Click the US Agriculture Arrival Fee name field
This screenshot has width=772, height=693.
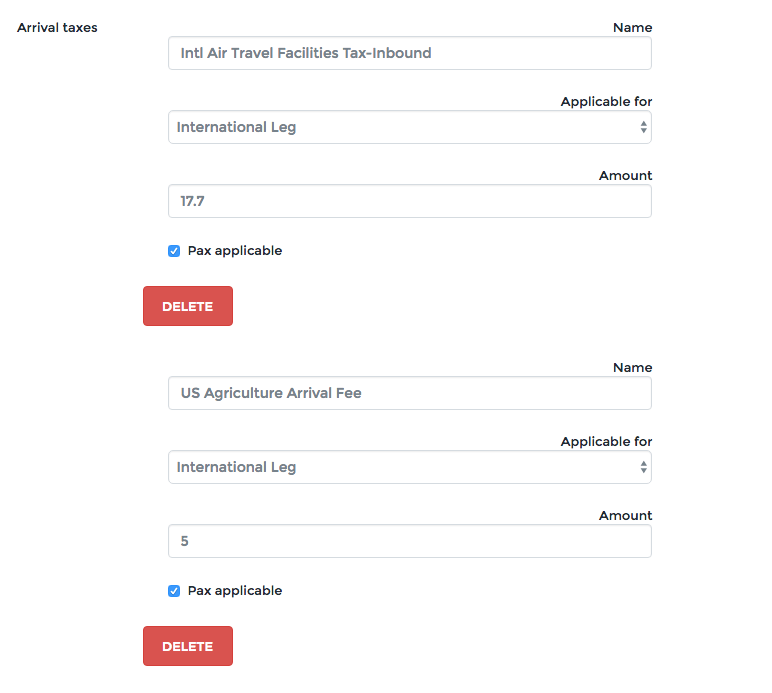(409, 393)
